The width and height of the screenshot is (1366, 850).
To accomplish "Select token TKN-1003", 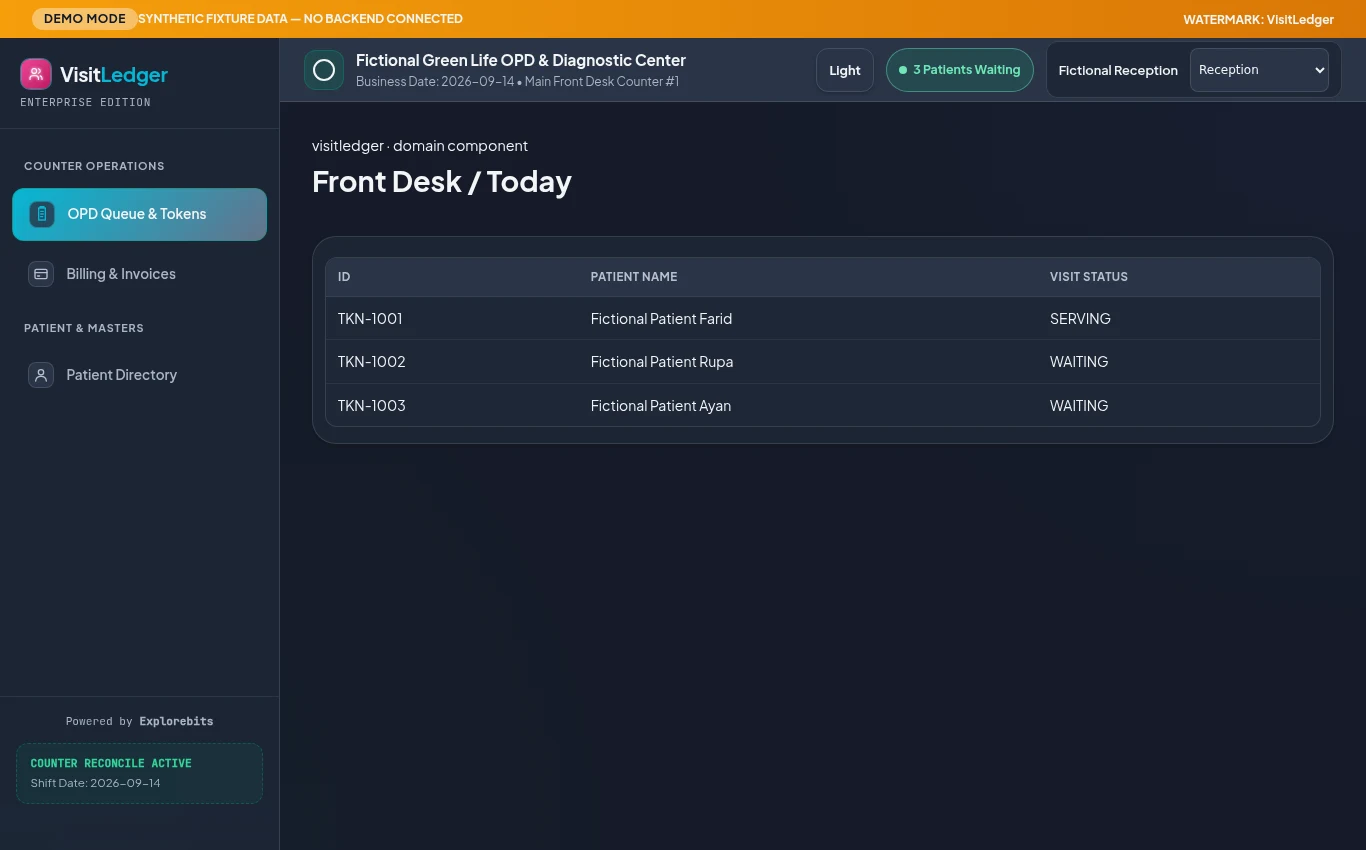I will 372,406.
